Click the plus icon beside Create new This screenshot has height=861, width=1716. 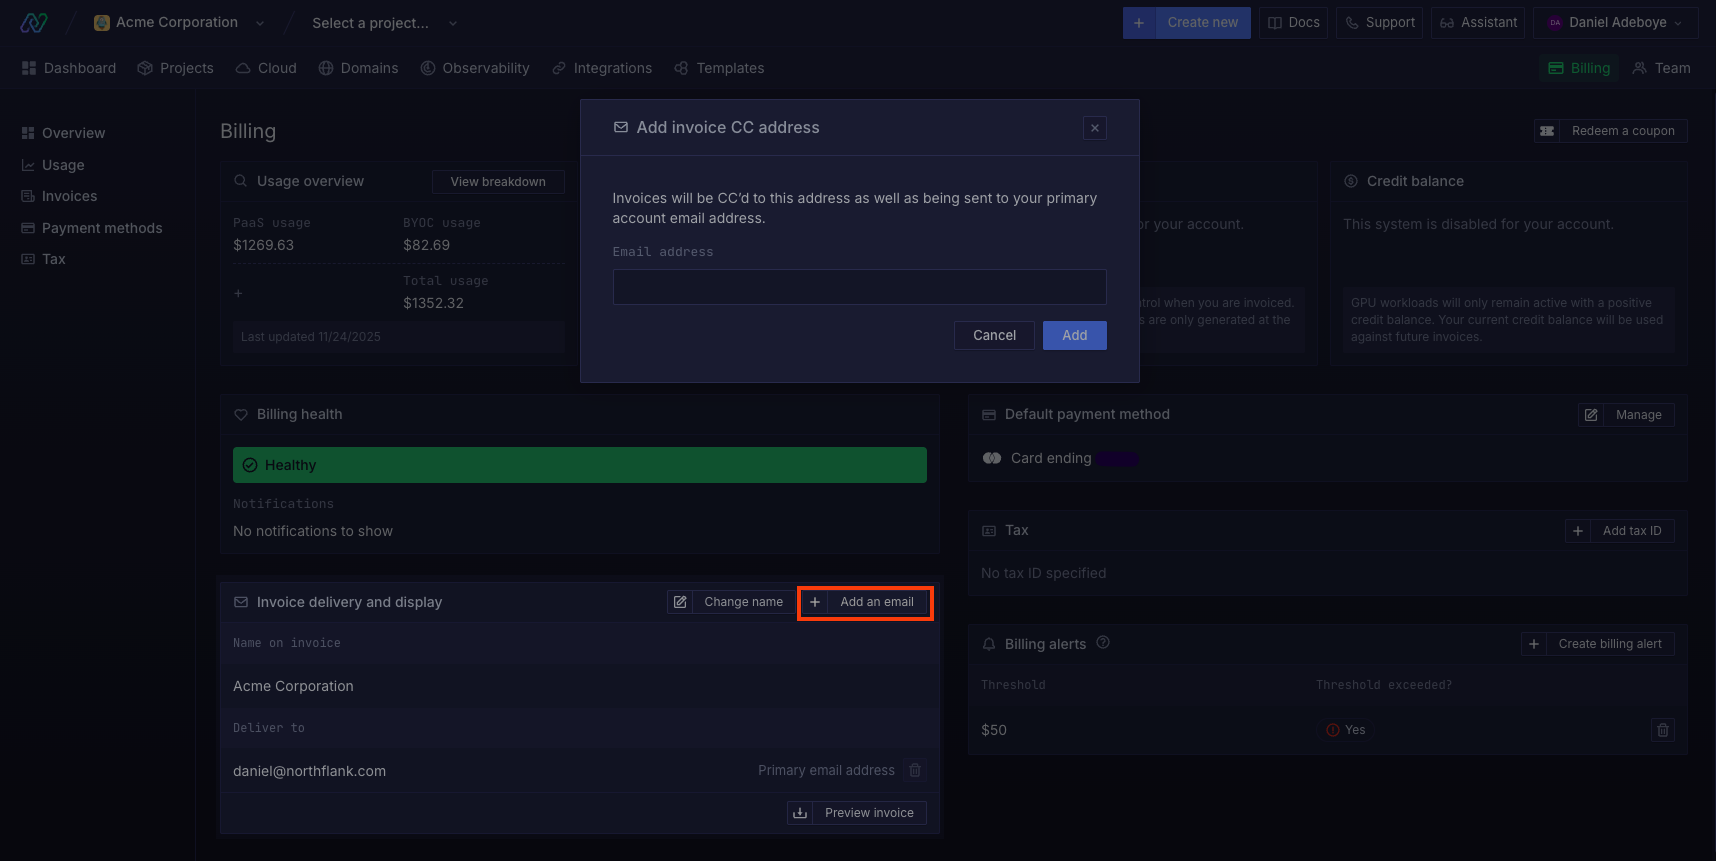pos(1139,22)
